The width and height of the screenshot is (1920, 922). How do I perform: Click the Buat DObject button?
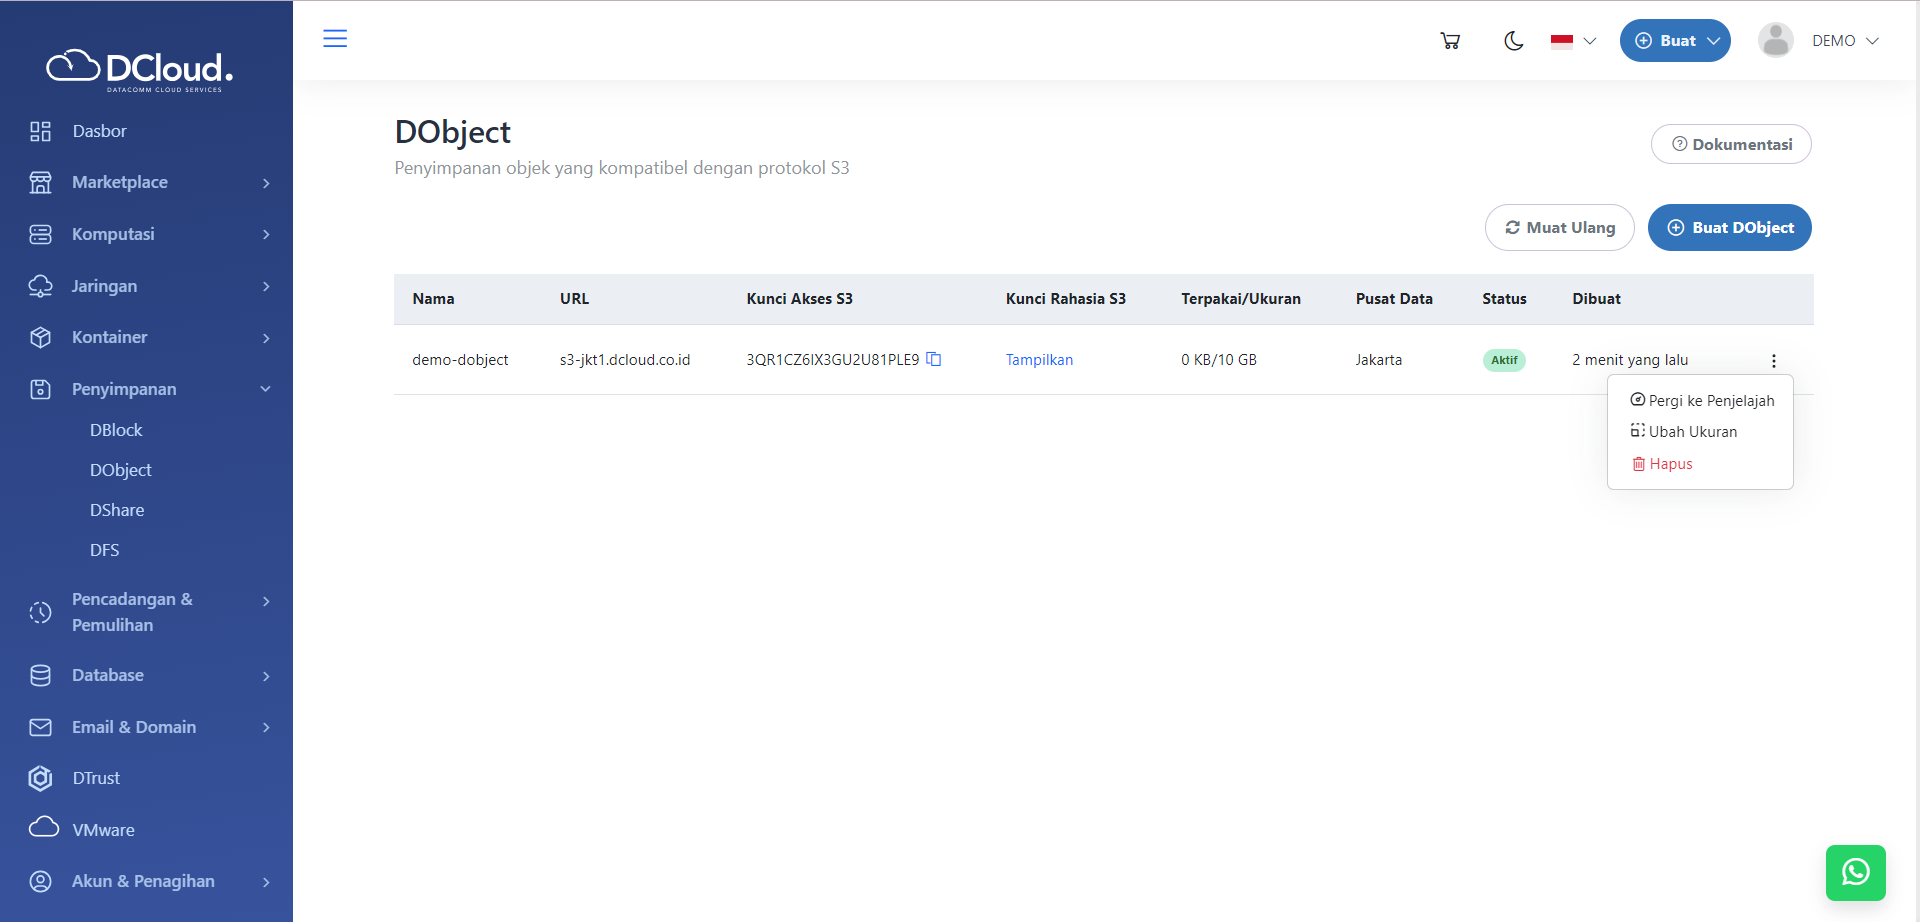[1729, 228]
